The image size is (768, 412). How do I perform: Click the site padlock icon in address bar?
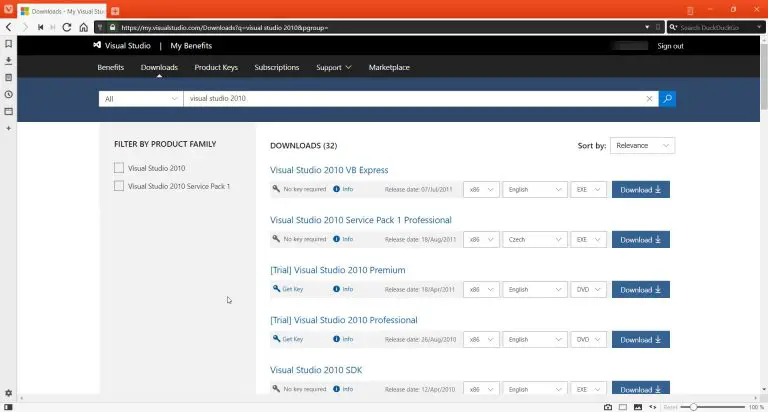pos(113,27)
